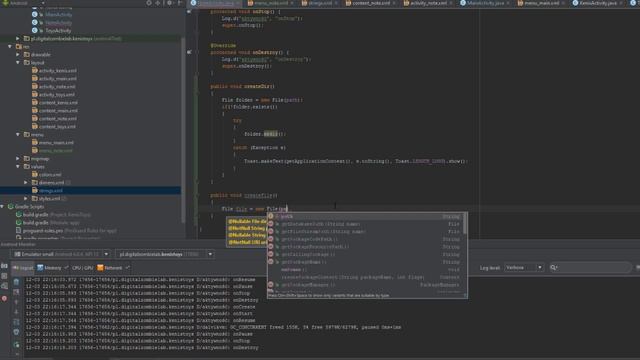The height and width of the screenshot is (360, 640).
Task: Select MainActivity class in project tree
Action: [x=58, y=14]
